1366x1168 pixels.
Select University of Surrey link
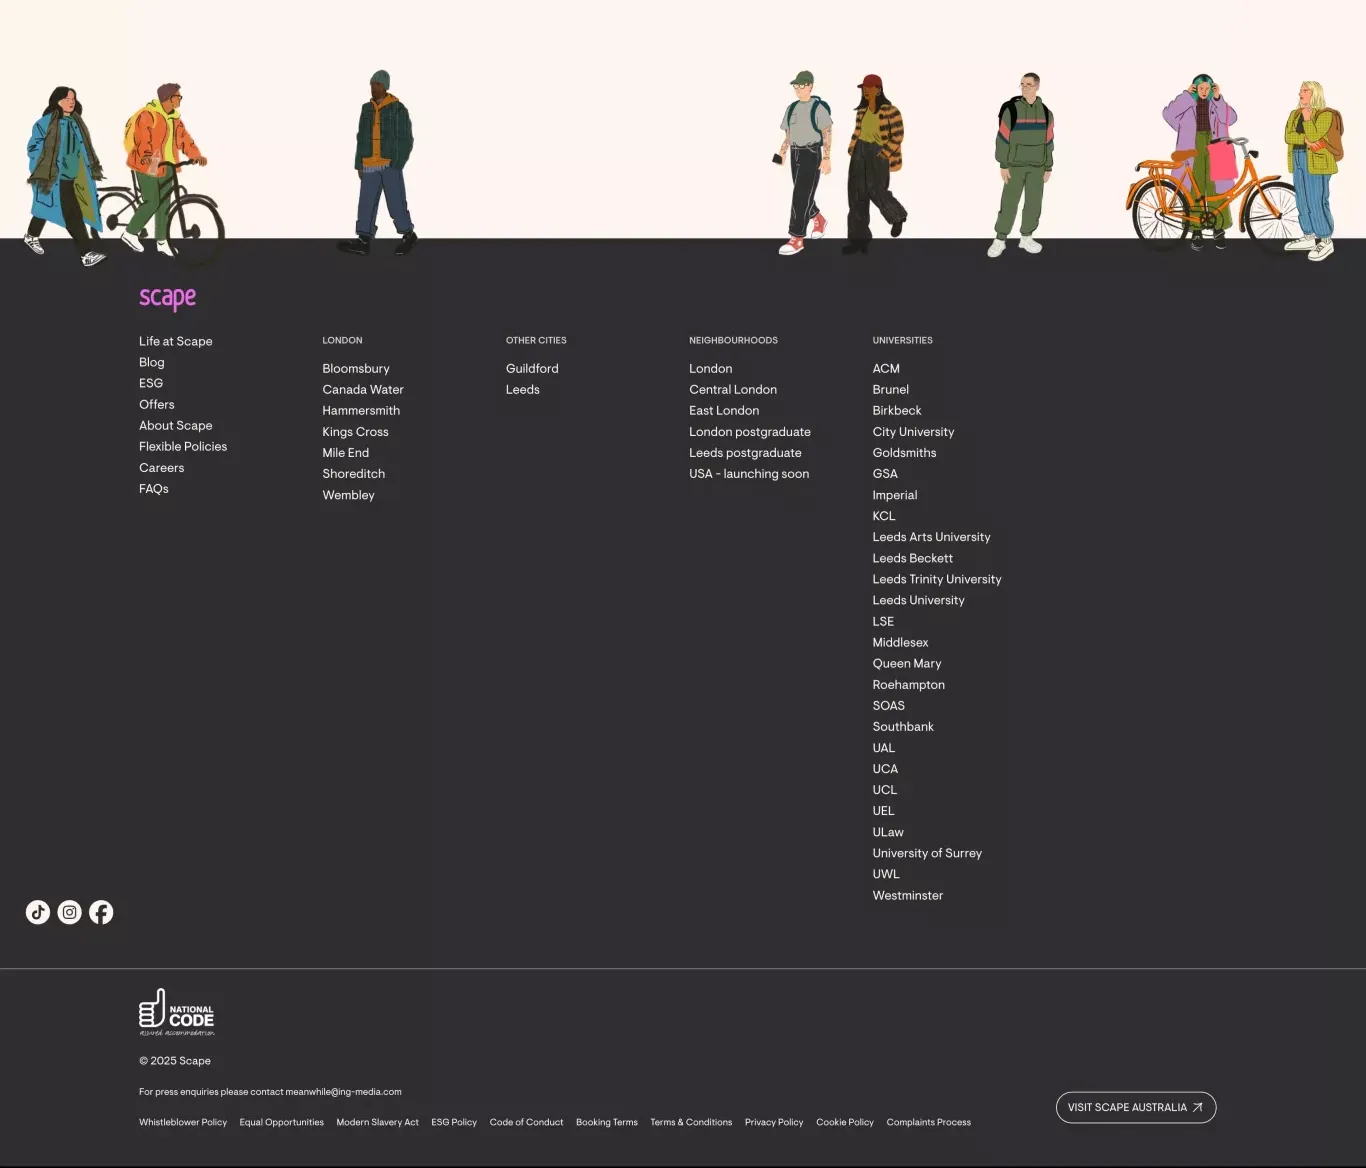point(927,852)
